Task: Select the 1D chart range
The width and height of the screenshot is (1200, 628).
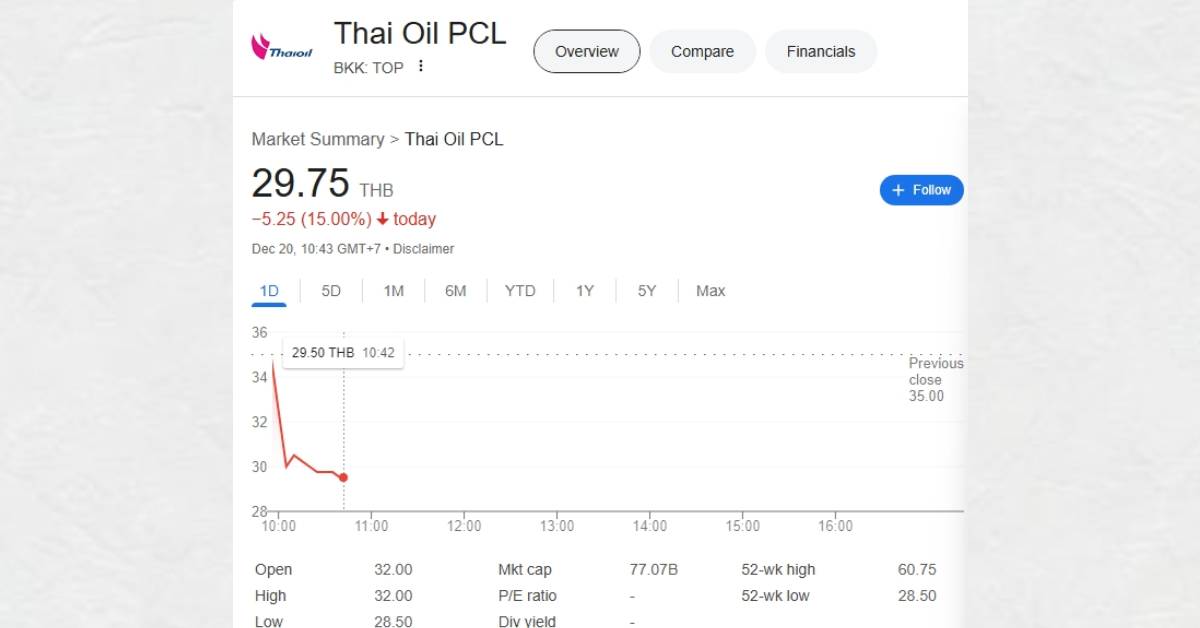Action: pos(269,291)
